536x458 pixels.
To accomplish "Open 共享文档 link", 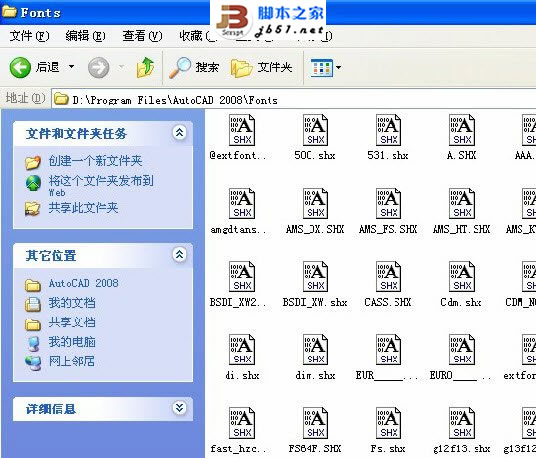I will tap(72, 322).
